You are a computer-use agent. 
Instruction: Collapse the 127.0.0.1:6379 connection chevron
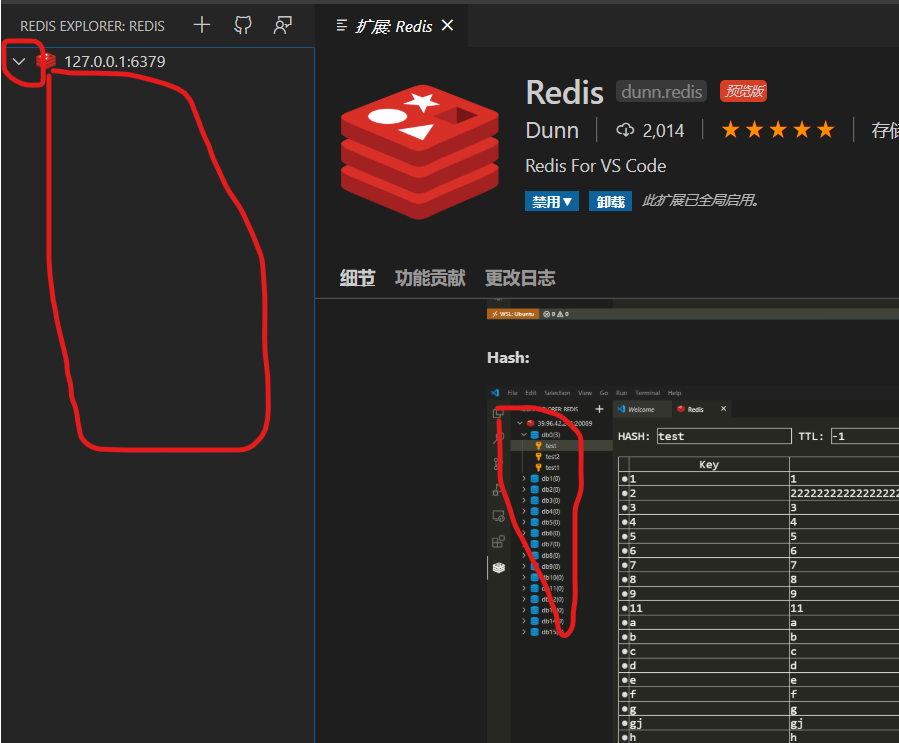tap(19, 61)
